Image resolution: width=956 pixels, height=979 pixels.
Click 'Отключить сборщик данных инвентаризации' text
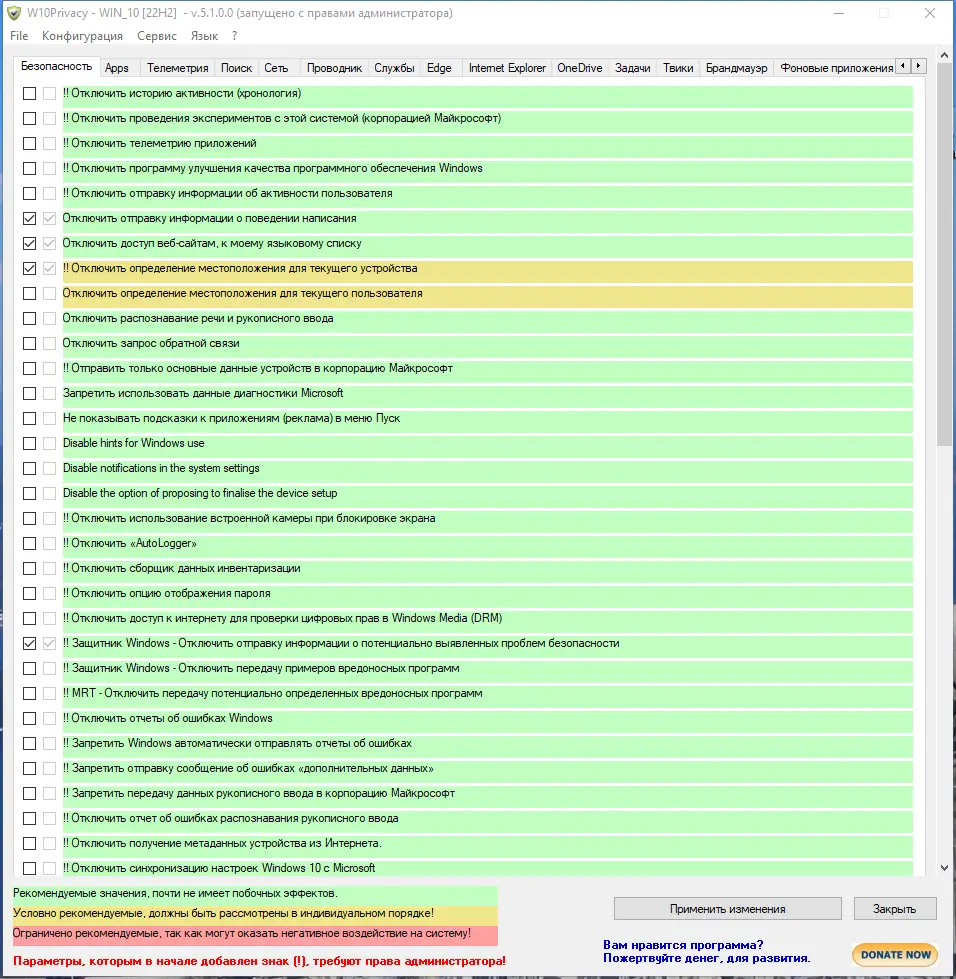[182, 568]
